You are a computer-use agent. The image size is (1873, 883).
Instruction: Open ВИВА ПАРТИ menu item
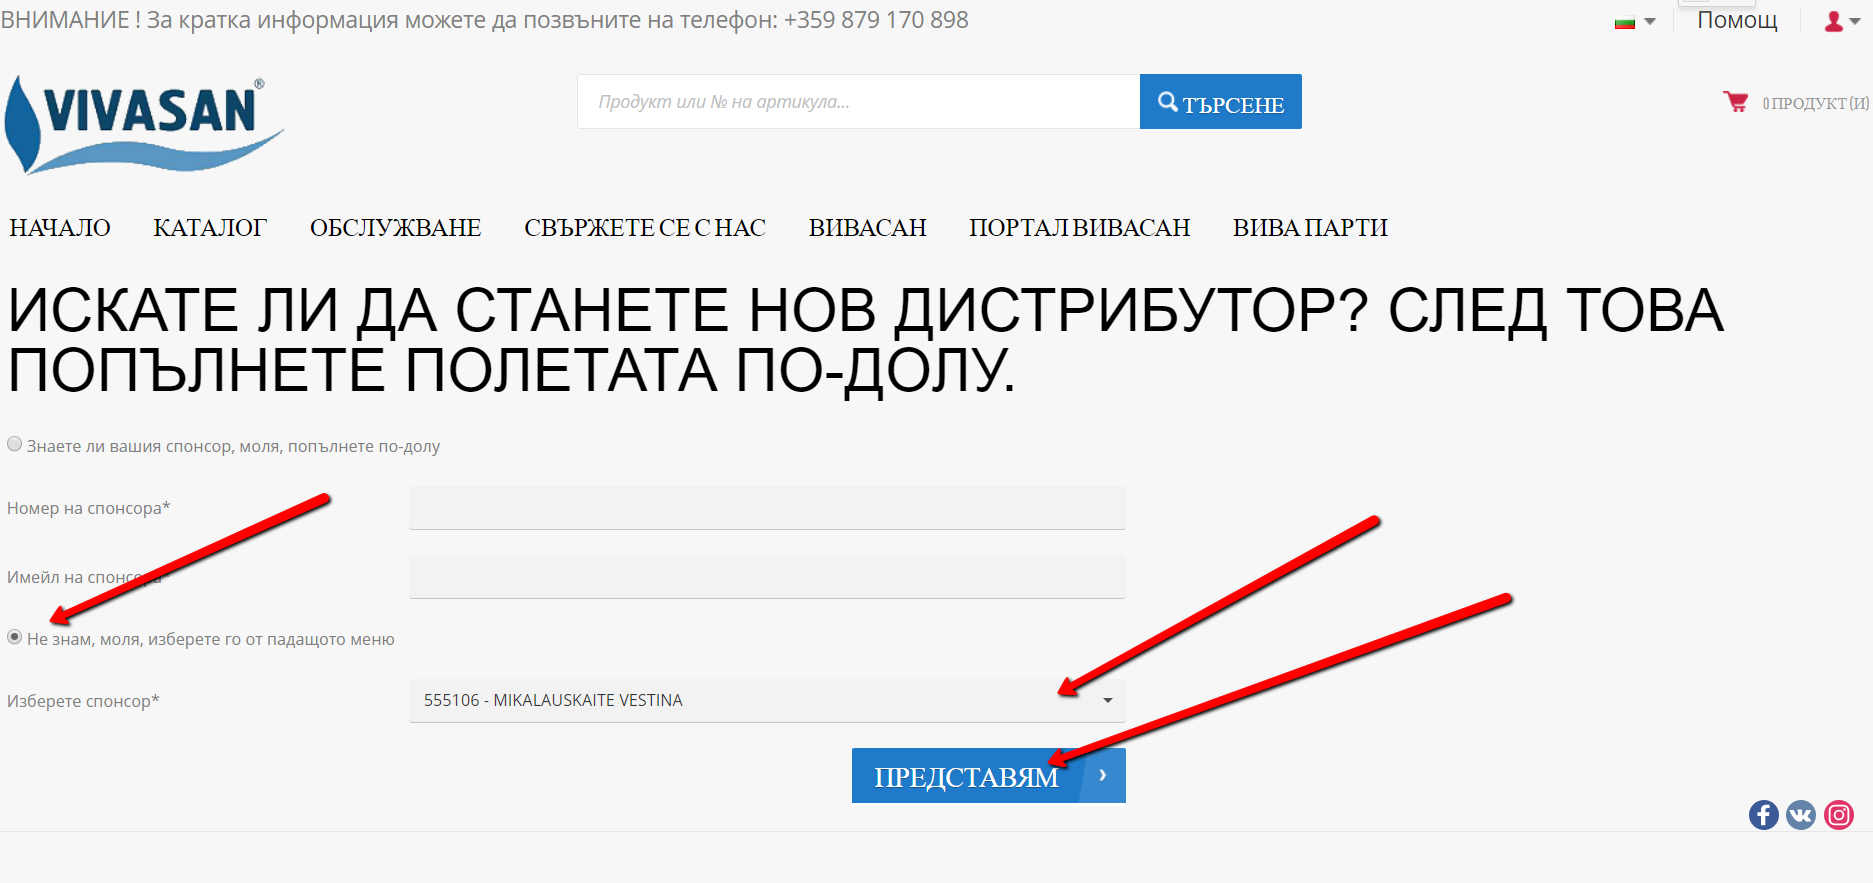pyautogui.click(x=1310, y=228)
